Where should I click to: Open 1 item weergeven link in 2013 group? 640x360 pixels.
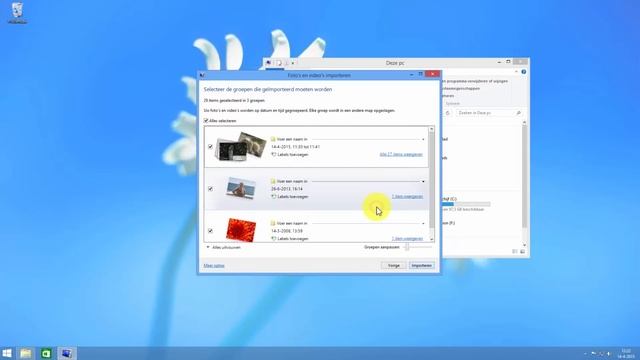pyautogui.click(x=407, y=197)
